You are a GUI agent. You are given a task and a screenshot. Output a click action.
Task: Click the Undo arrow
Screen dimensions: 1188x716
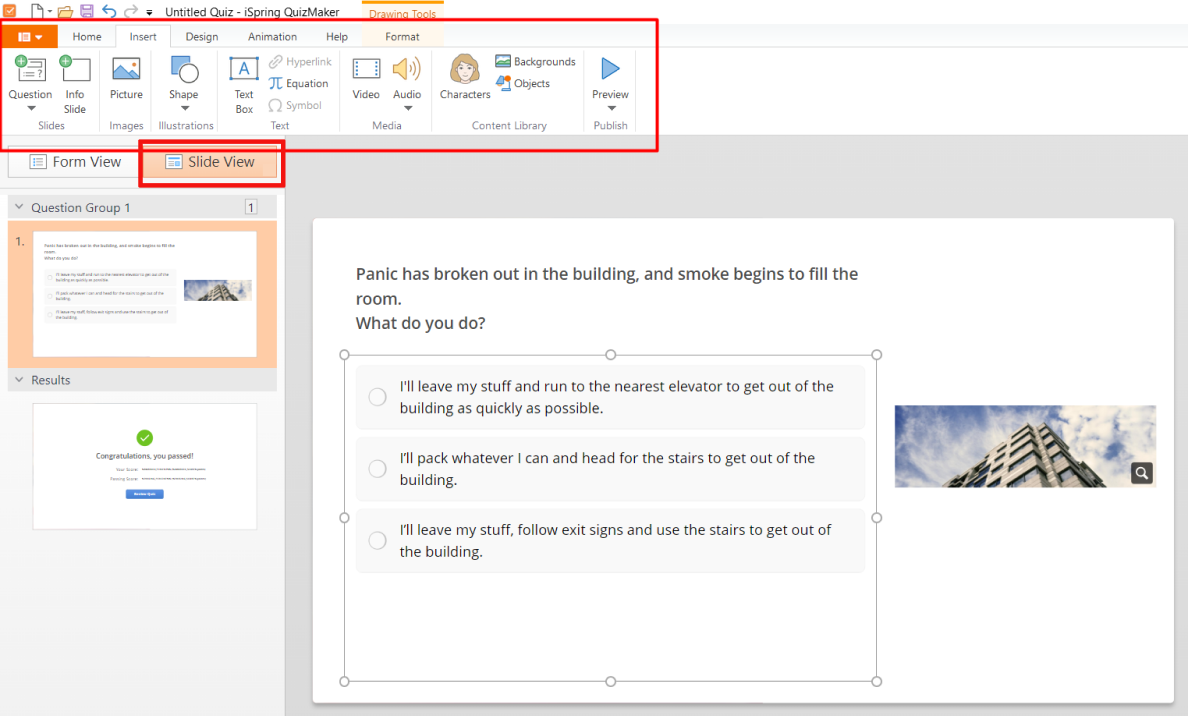coord(110,11)
